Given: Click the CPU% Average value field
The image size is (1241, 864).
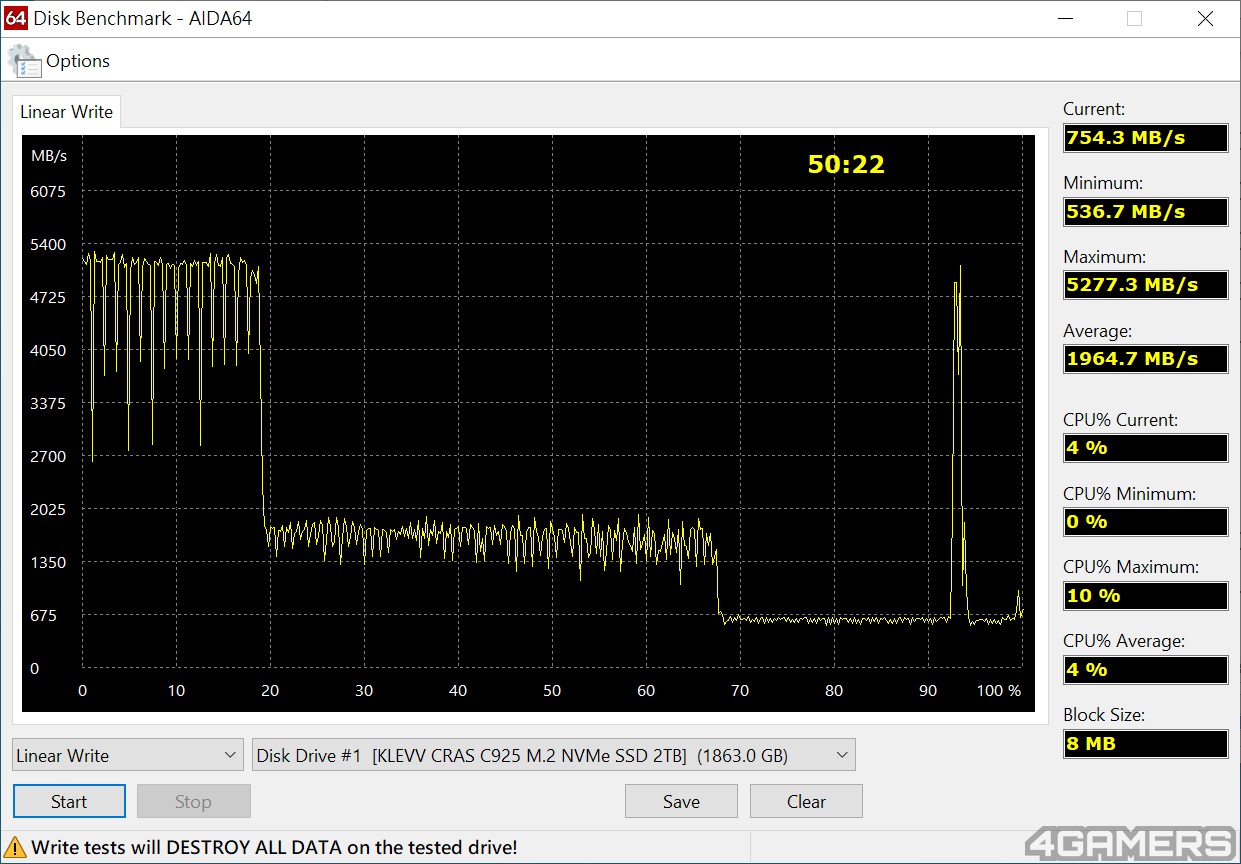Looking at the screenshot, I should 1145,670.
